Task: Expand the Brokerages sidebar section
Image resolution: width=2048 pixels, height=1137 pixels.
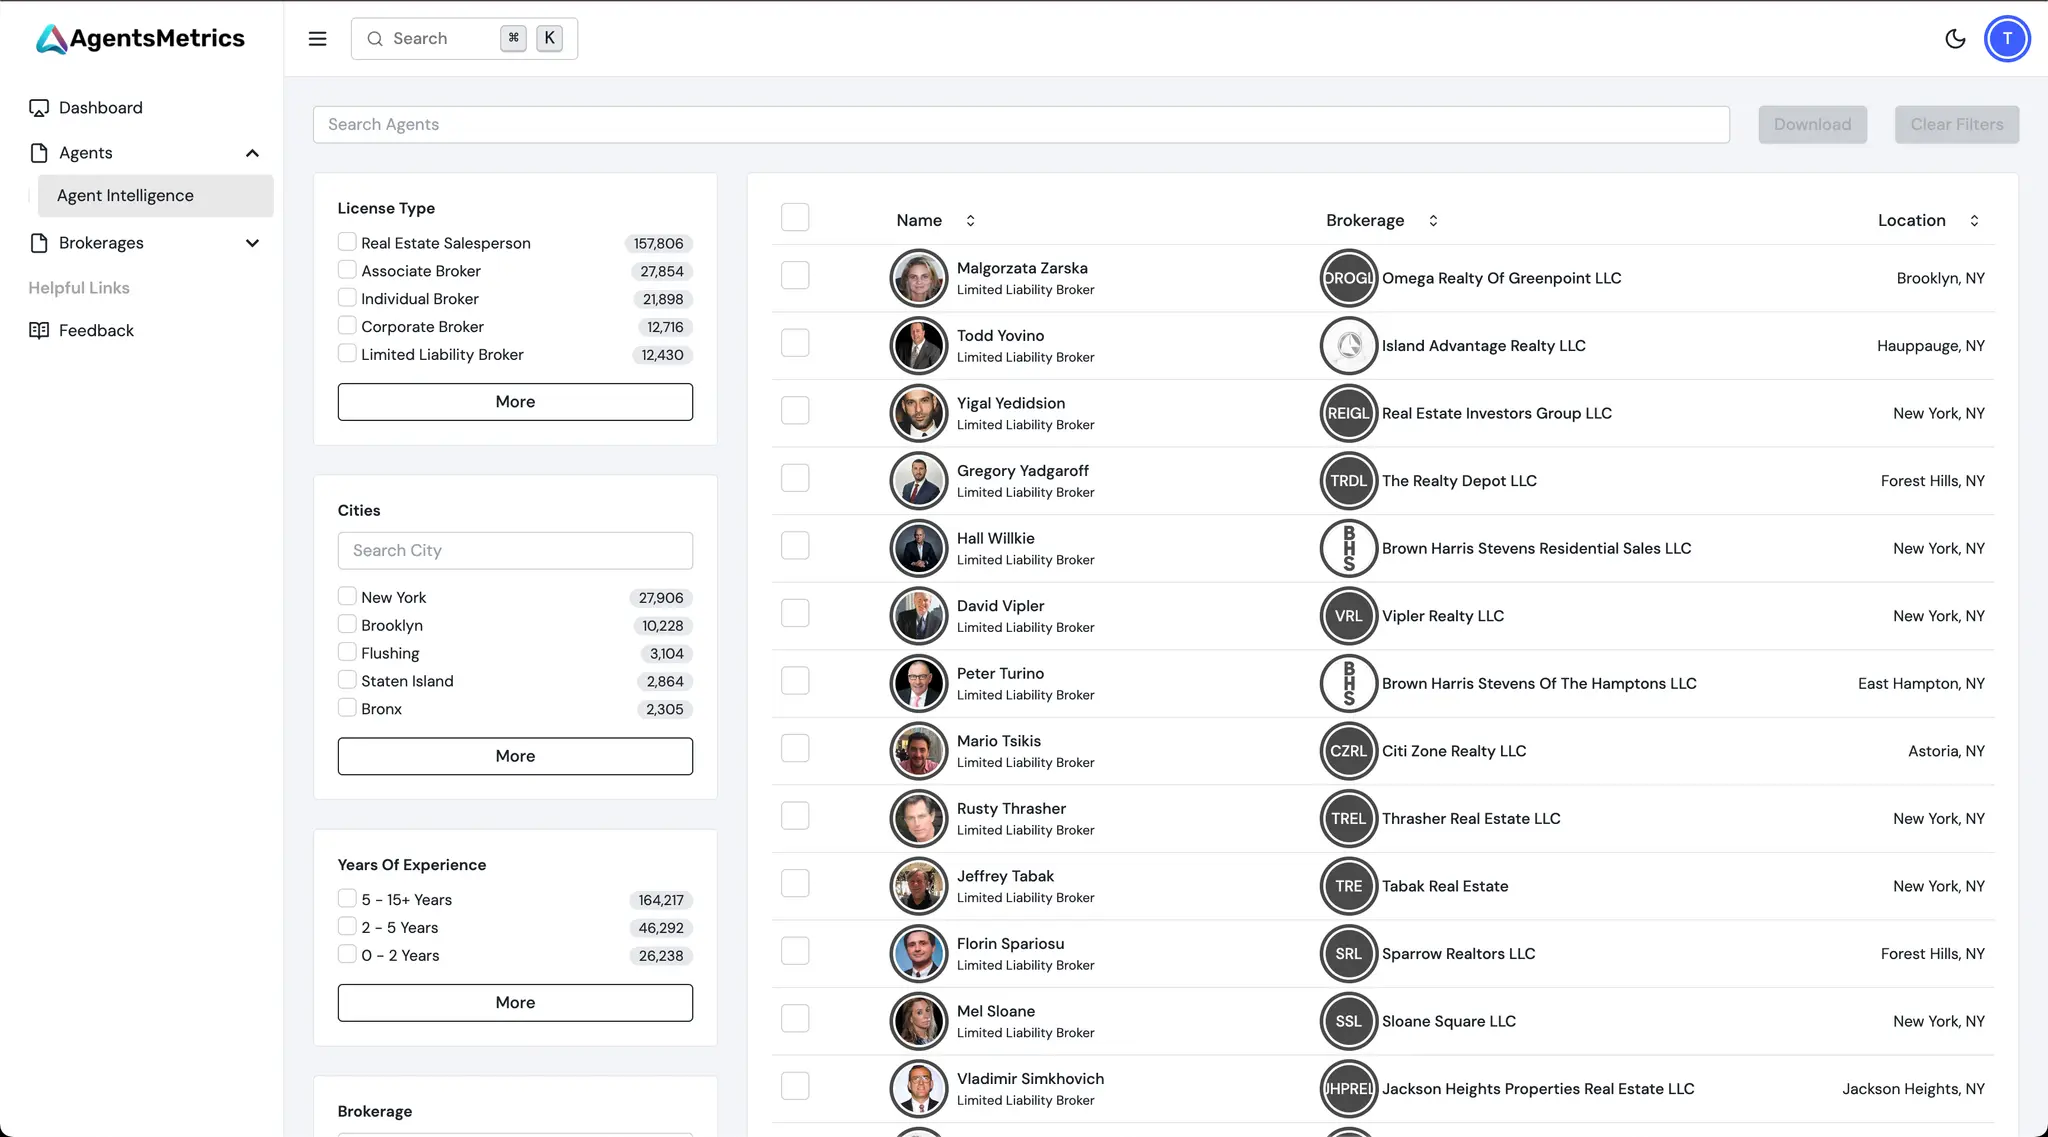Action: point(252,243)
